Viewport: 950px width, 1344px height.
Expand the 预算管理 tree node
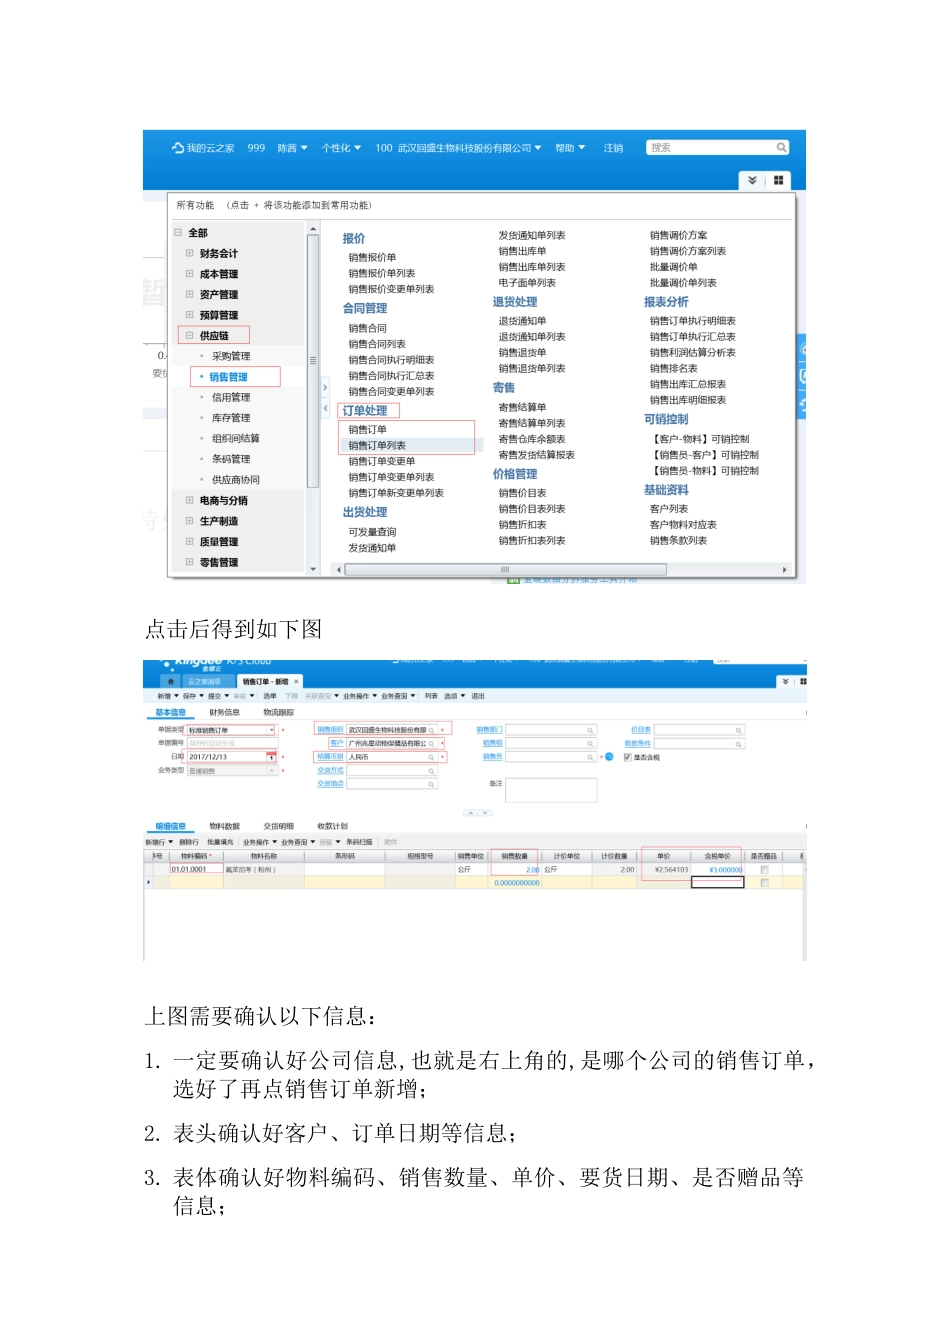pyautogui.click(x=189, y=315)
